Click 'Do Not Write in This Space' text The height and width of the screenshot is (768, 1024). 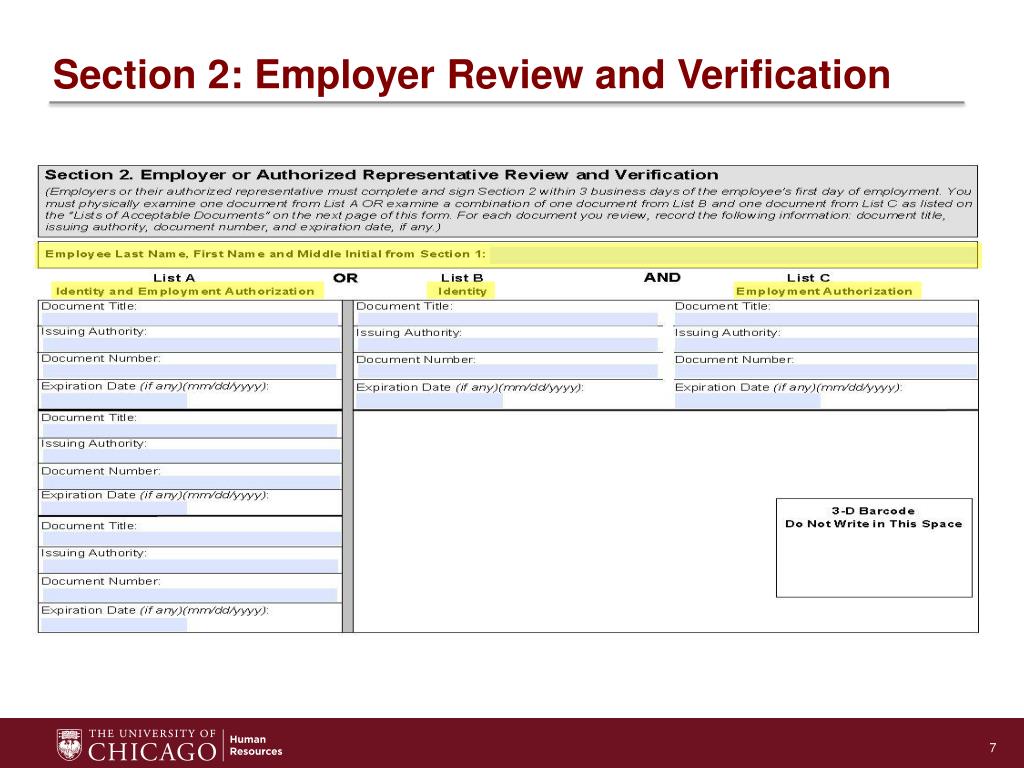tap(874, 524)
